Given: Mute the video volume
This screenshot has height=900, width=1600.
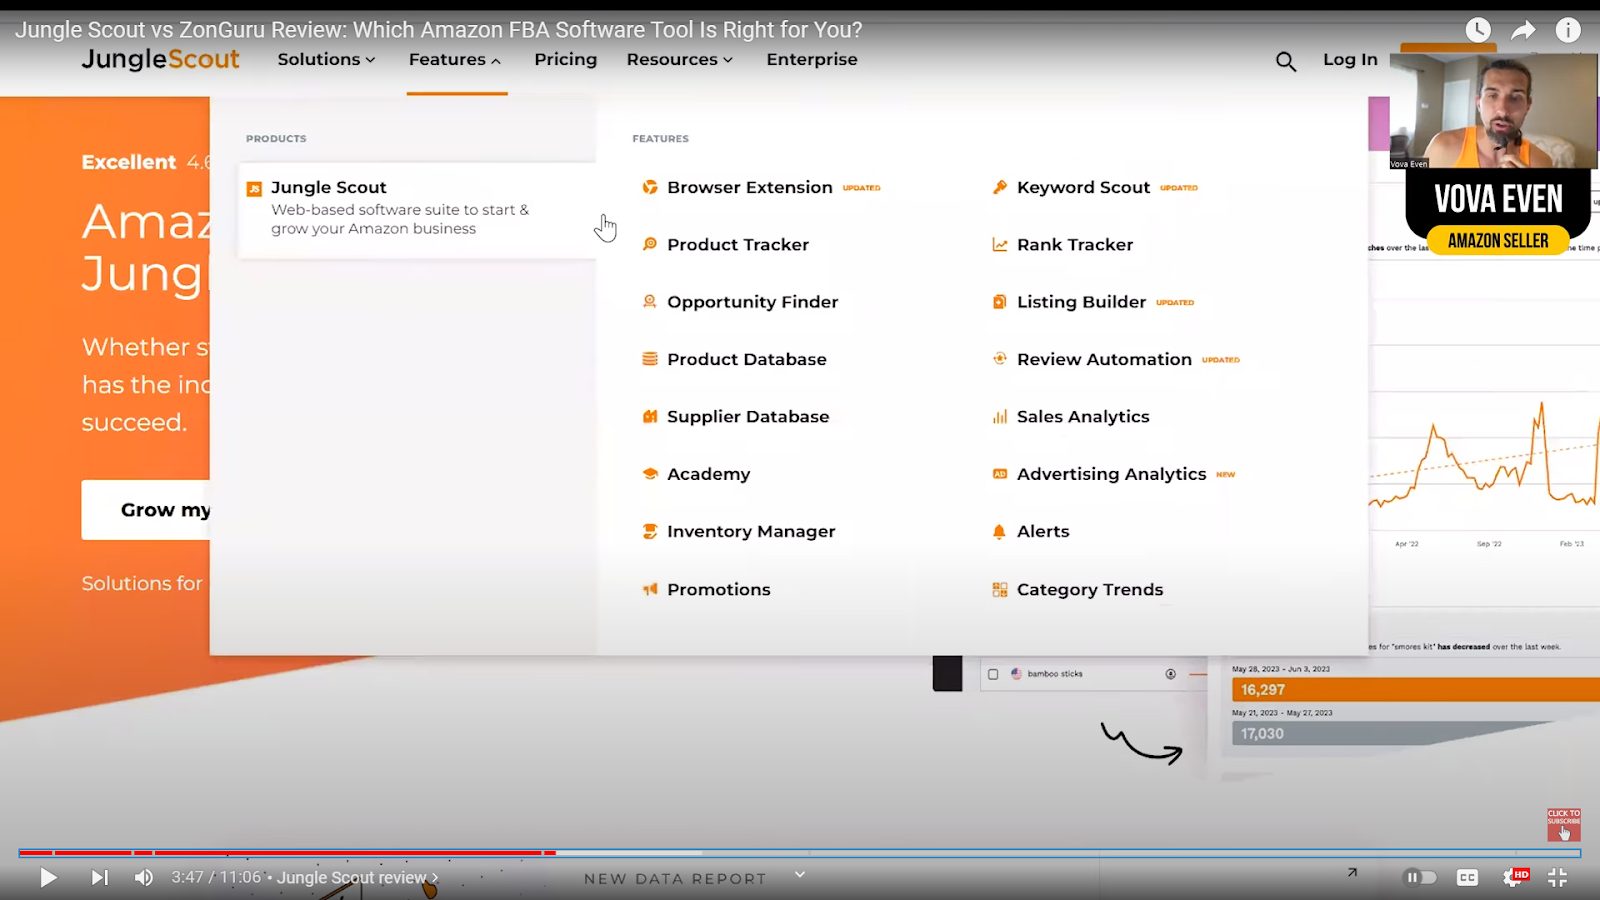Looking at the screenshot, I should pyautogui.click(x=144, y=877).
